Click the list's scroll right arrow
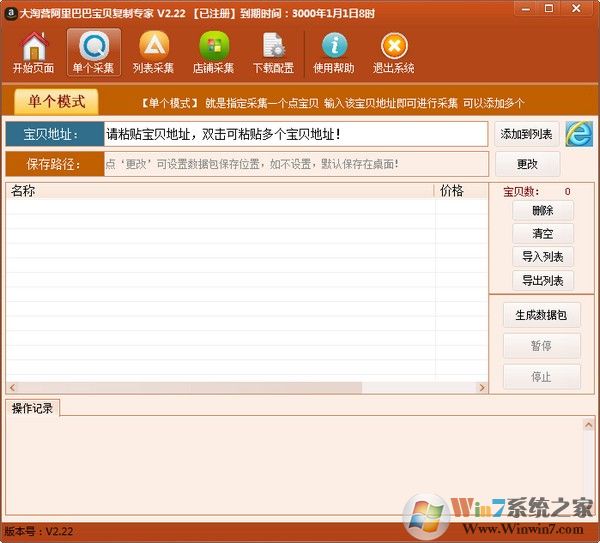600x543 pixels. (x=482, y=388)
